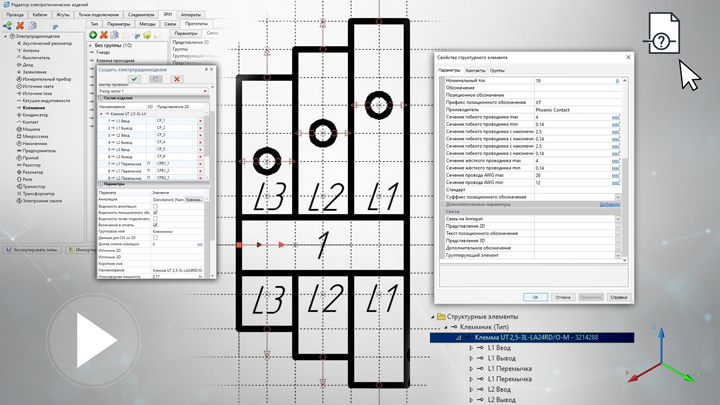
Task: Click the red delete X above the type tree
Action: [20, 26]
